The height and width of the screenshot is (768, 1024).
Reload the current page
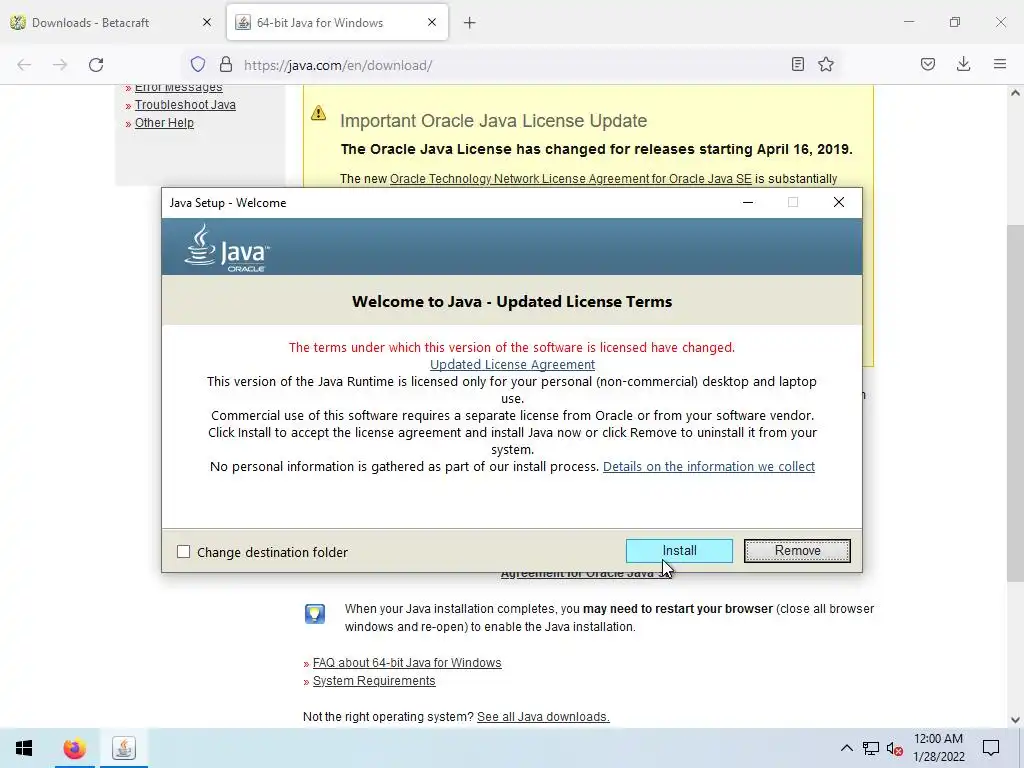[x=96, y=65]
